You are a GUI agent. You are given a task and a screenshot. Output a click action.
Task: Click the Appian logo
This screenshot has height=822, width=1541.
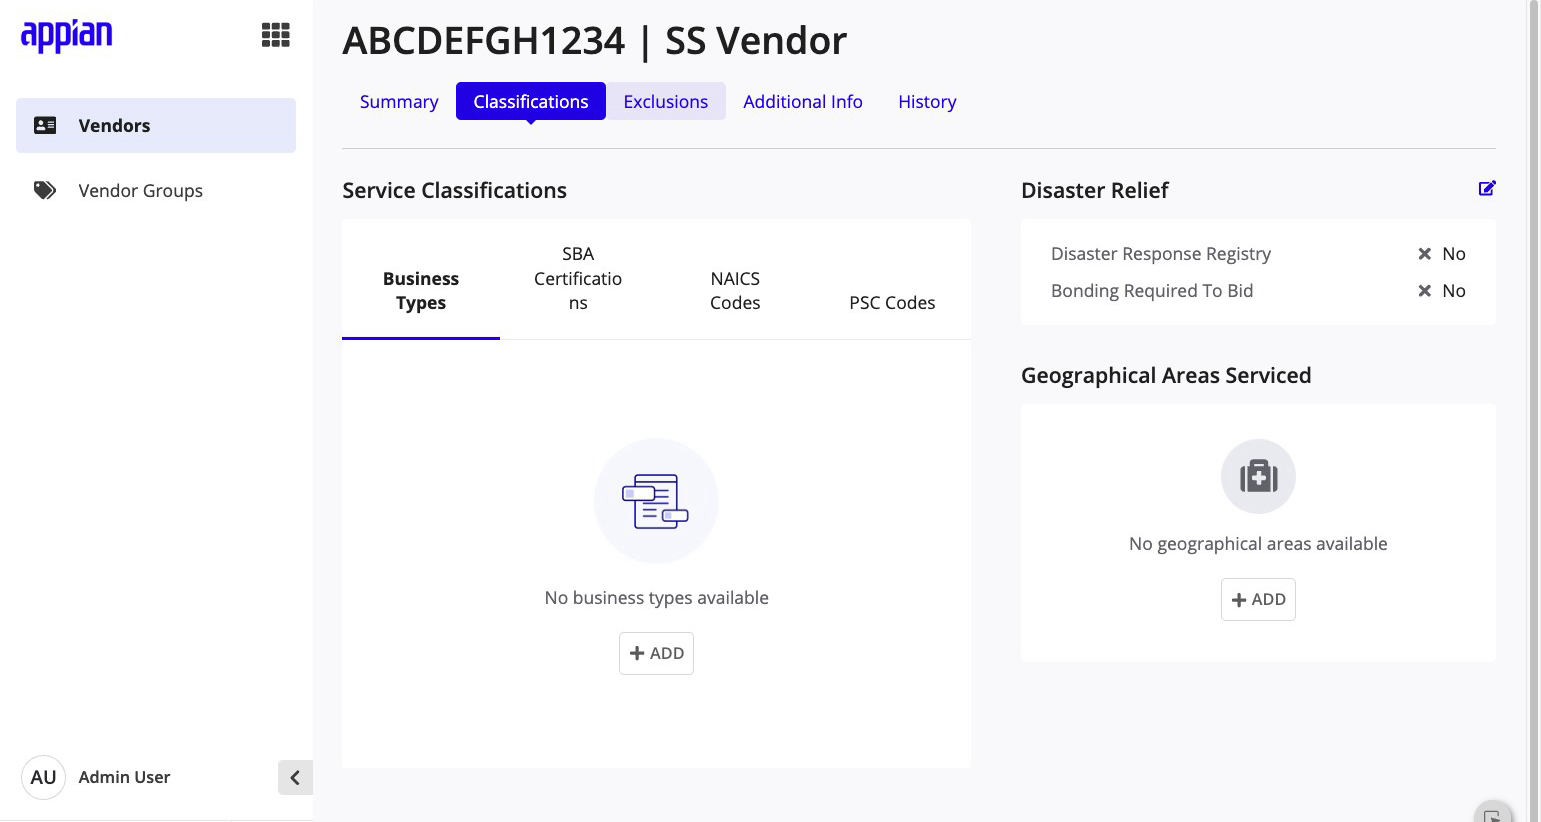67,35
